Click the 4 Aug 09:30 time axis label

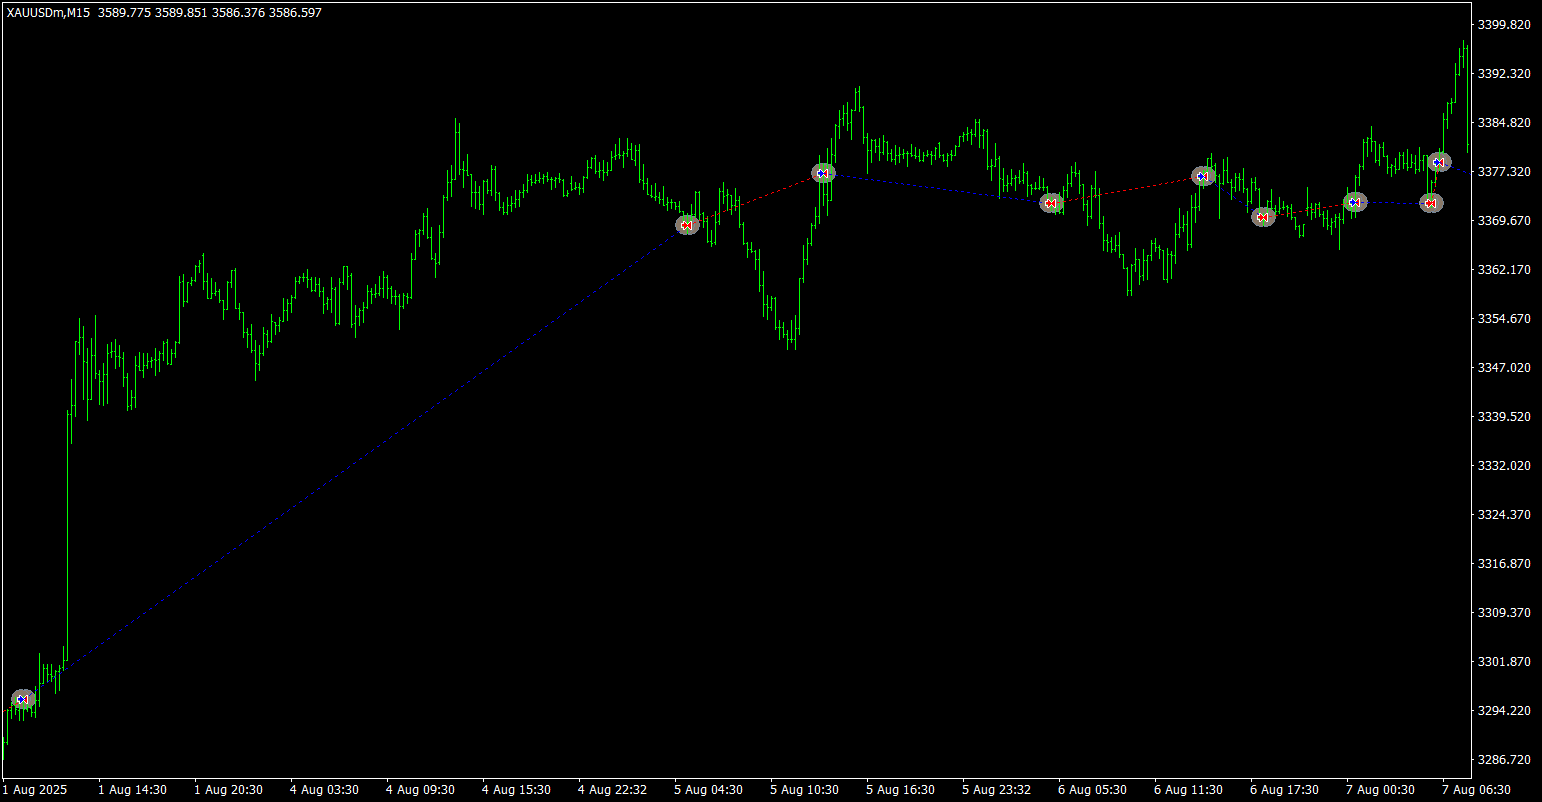click(x=420, y=789)
